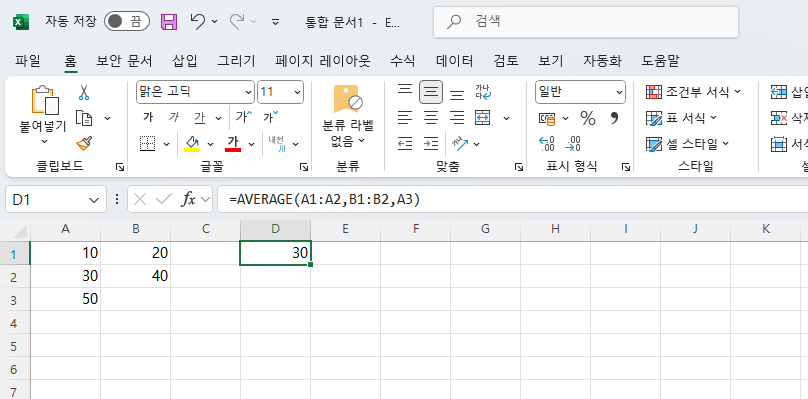Click Wrap Text icon

pyautogui.click(x=483, y=92)
